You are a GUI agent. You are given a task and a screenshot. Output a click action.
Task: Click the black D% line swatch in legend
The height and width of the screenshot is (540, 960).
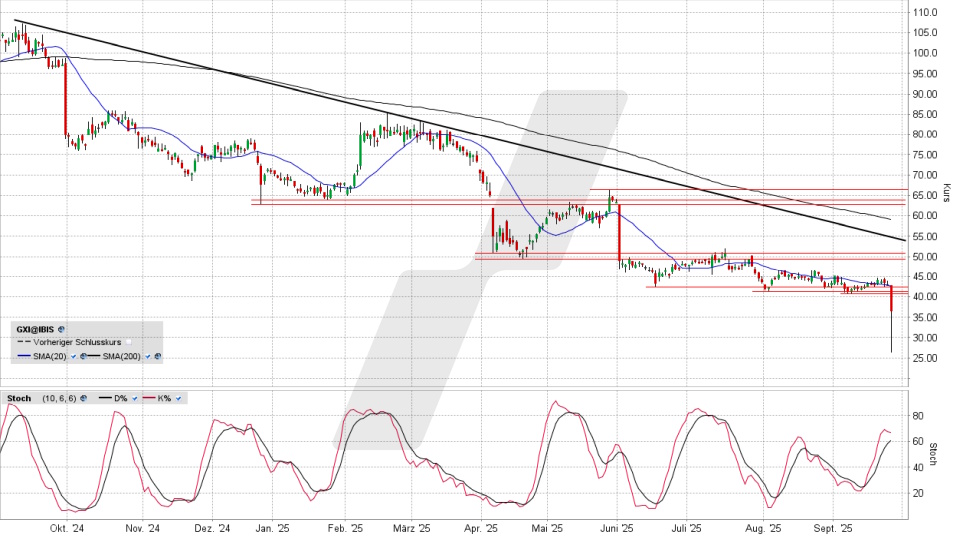coord(107,398)
